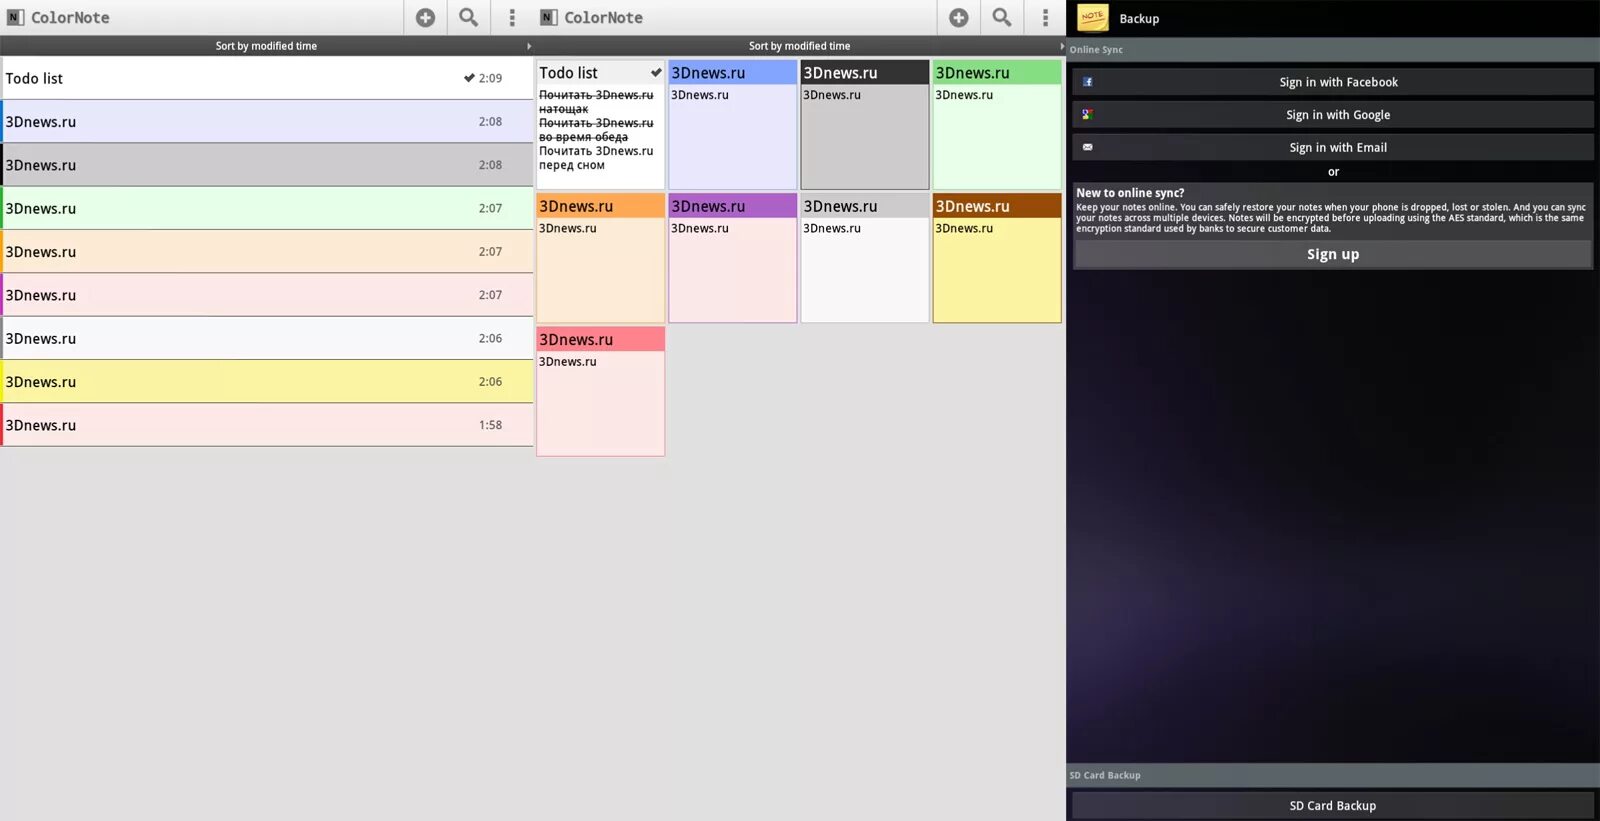The height and width of the screenshot is (821, 1600).
Task: Sign in with Google
Action: tap(1333, 114)
